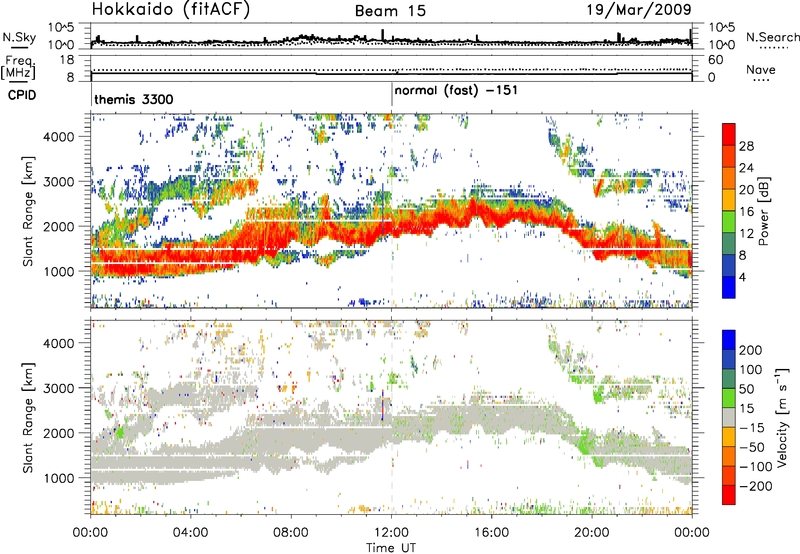Screen dimensions: 800x554
Task: Click the '12' power colorbar label
Action: coord(746,234)
